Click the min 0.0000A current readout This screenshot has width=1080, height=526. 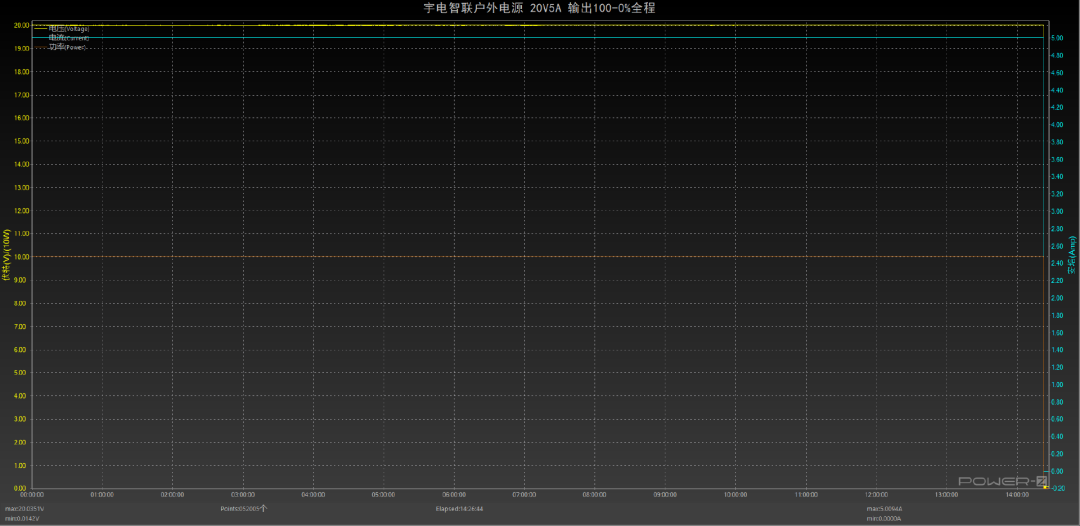[x=884, y=518]
